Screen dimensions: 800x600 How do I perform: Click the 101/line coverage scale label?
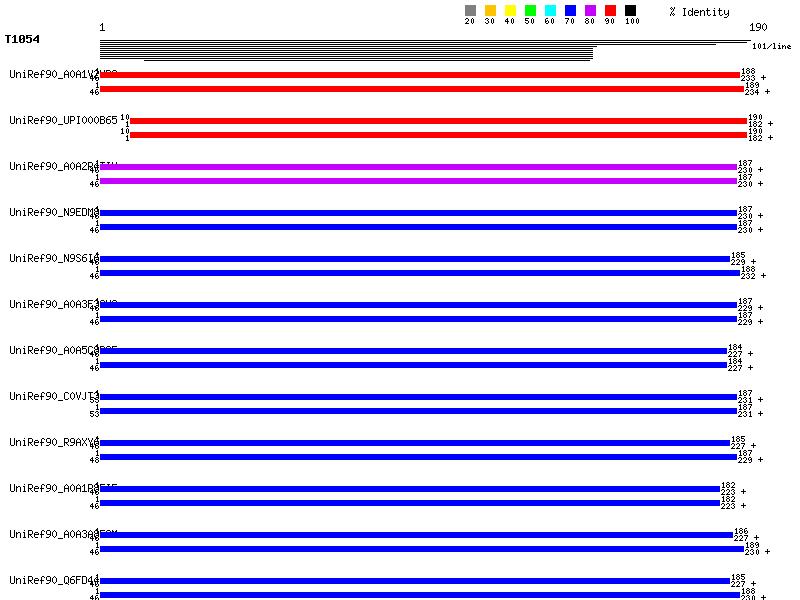coord(771,46)
